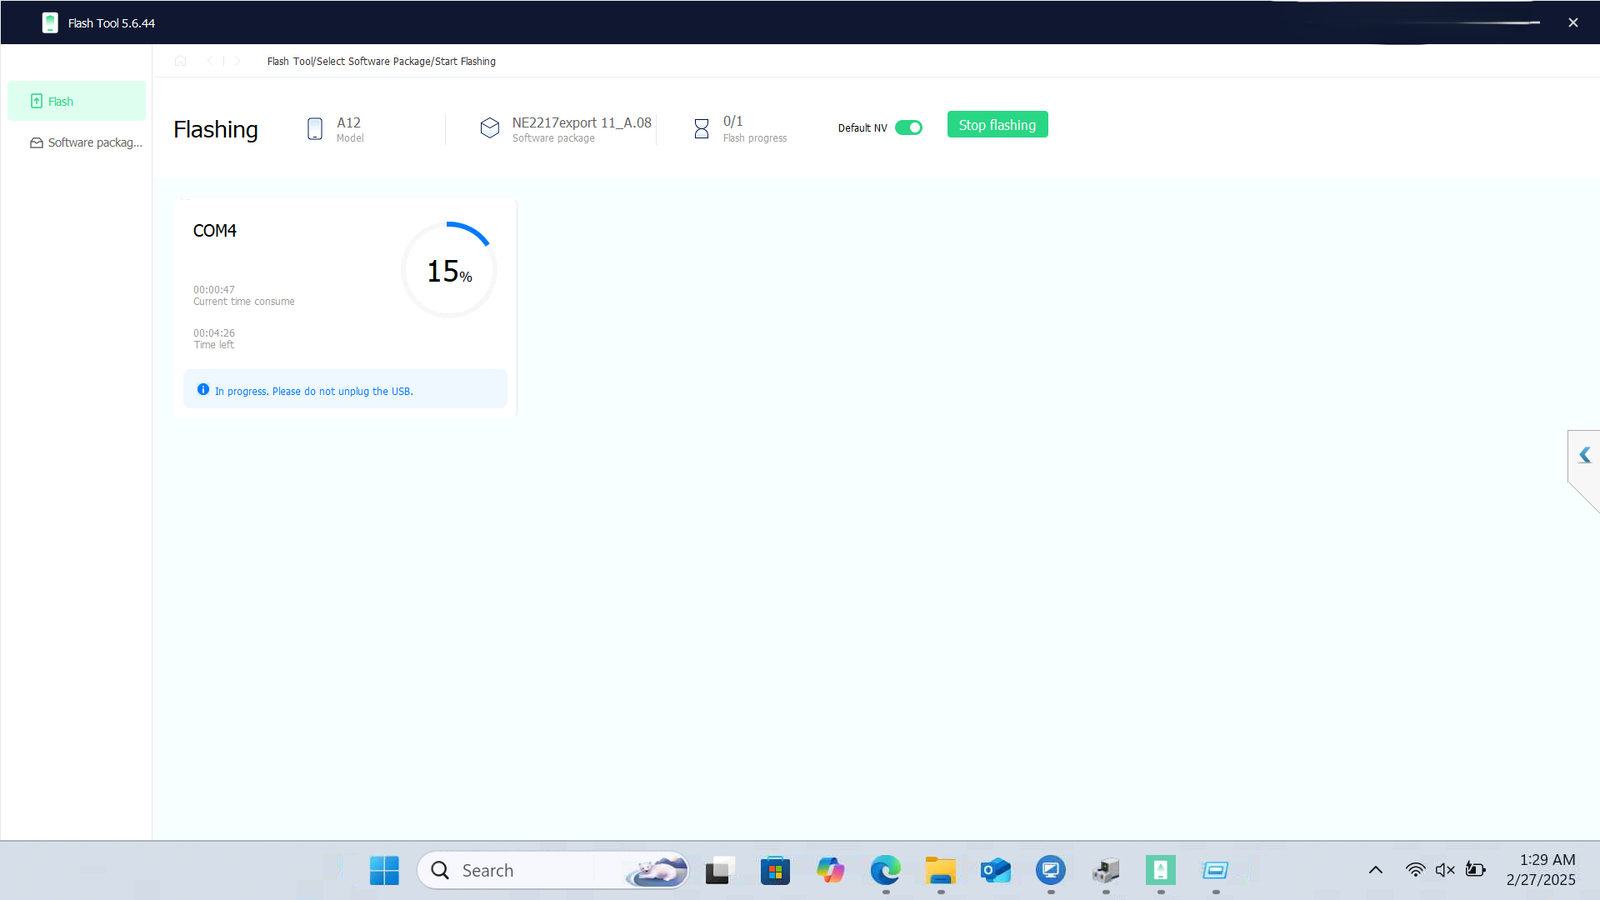The image size is (1600, 900).
Task: Click the software package cube icon
Action: pyautogui.click(x=490, y=128)
